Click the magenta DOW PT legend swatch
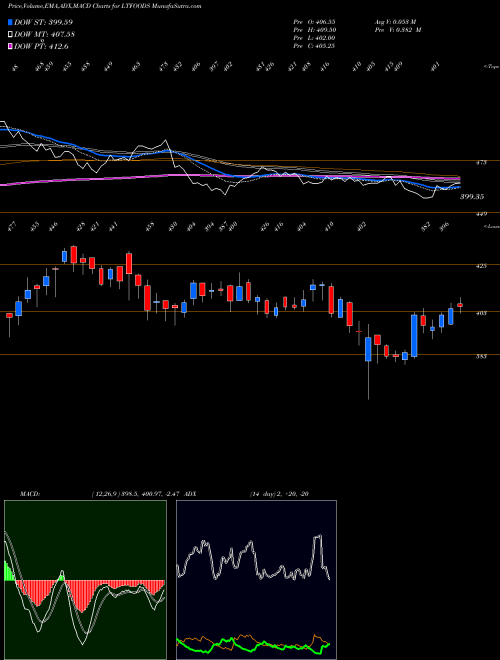The image size is (500, 660). click(x=11, y=46)
